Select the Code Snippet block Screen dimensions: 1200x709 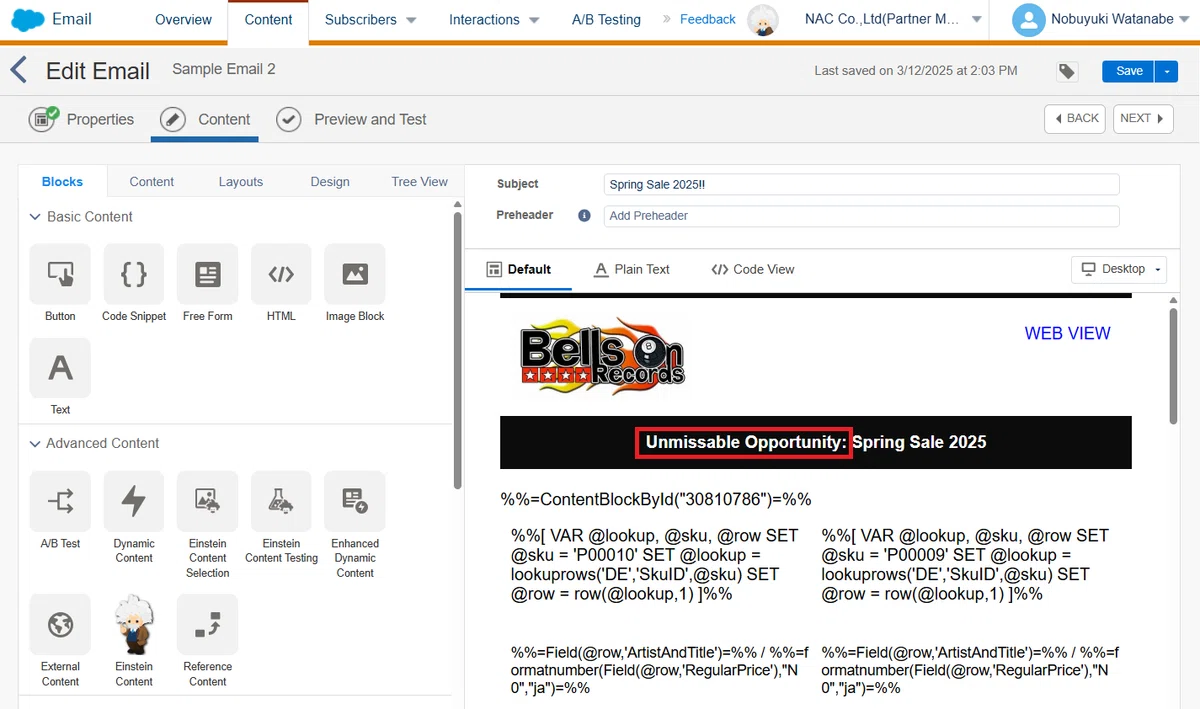(x=134, y=284)
